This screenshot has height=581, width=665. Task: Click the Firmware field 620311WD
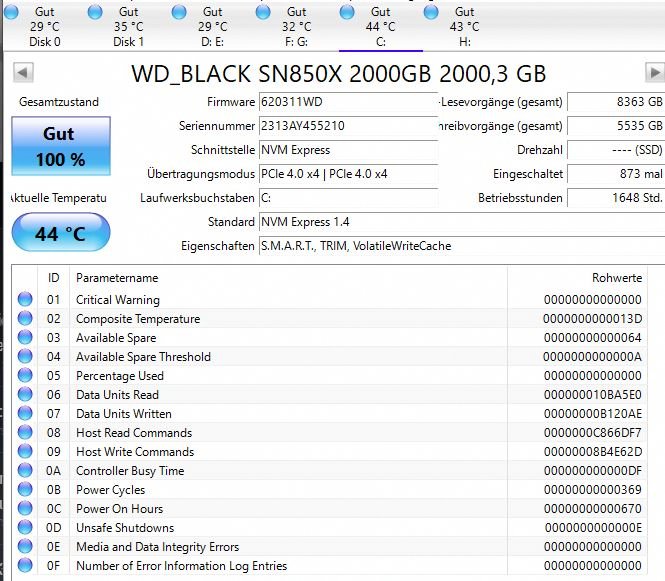tap(348, 102)
